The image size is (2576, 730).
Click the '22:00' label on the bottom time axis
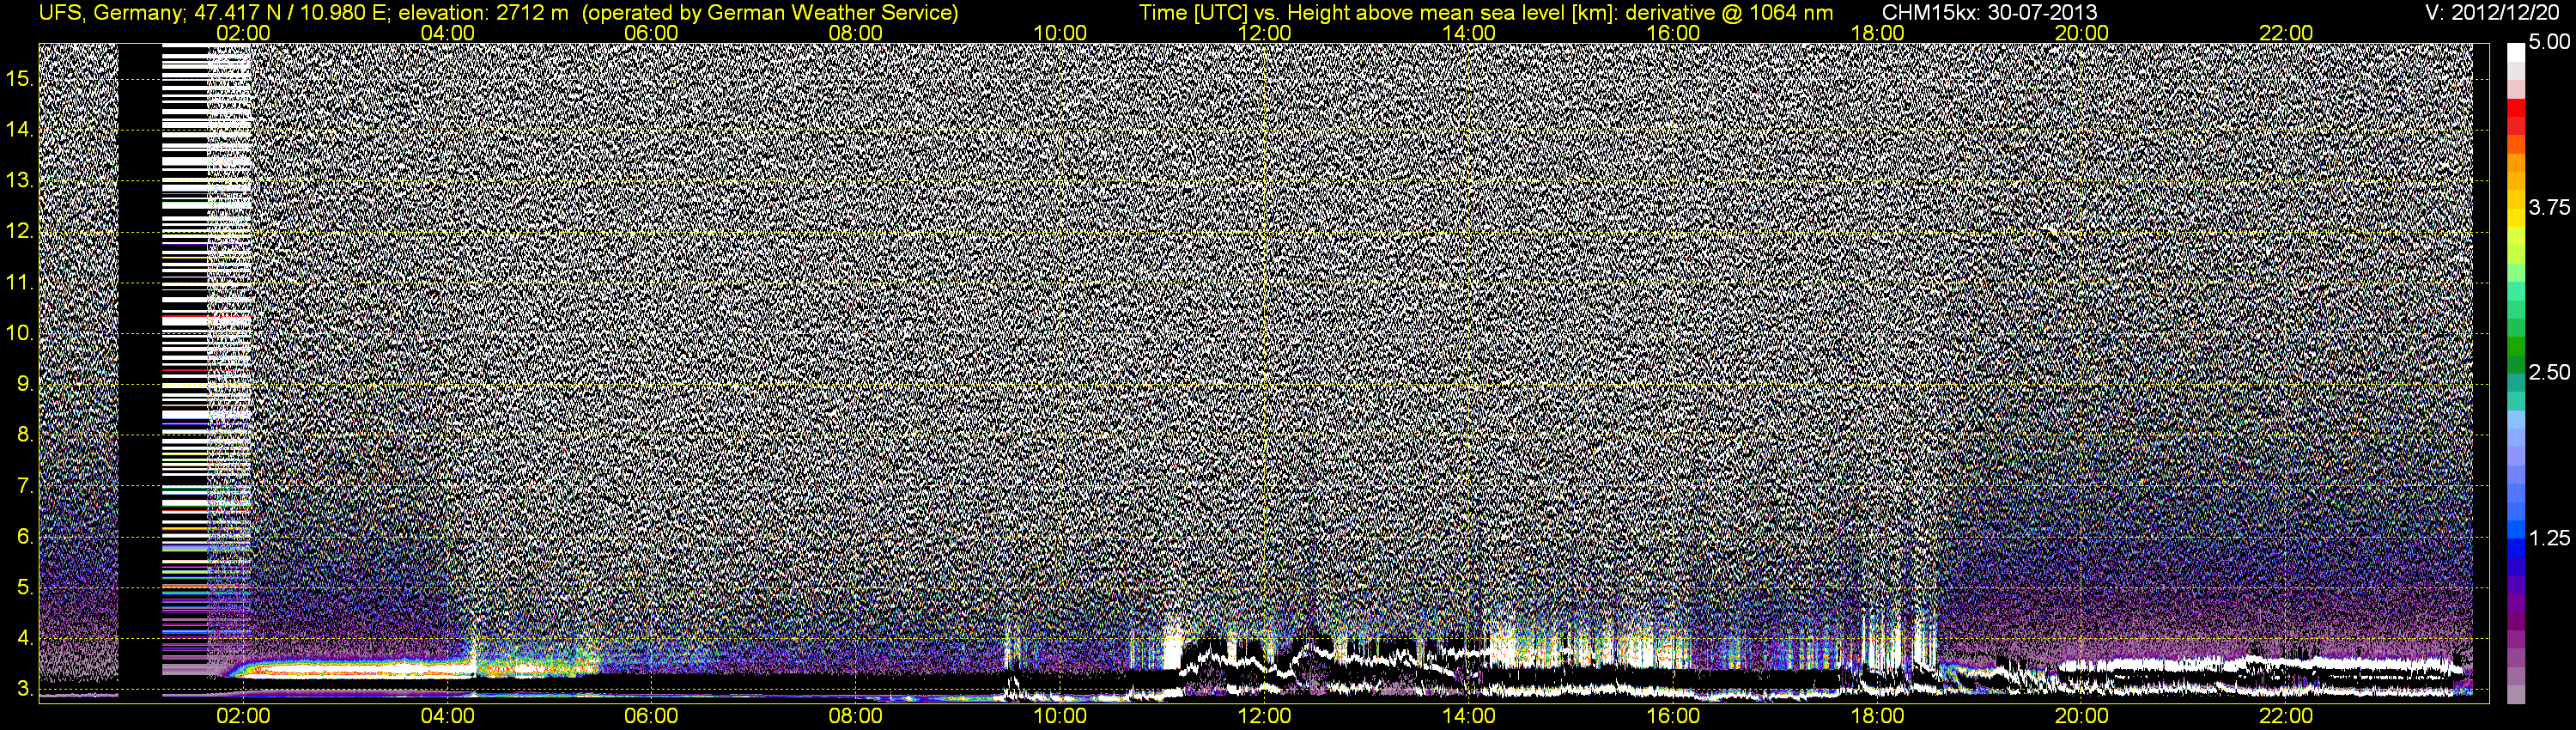2286,716
